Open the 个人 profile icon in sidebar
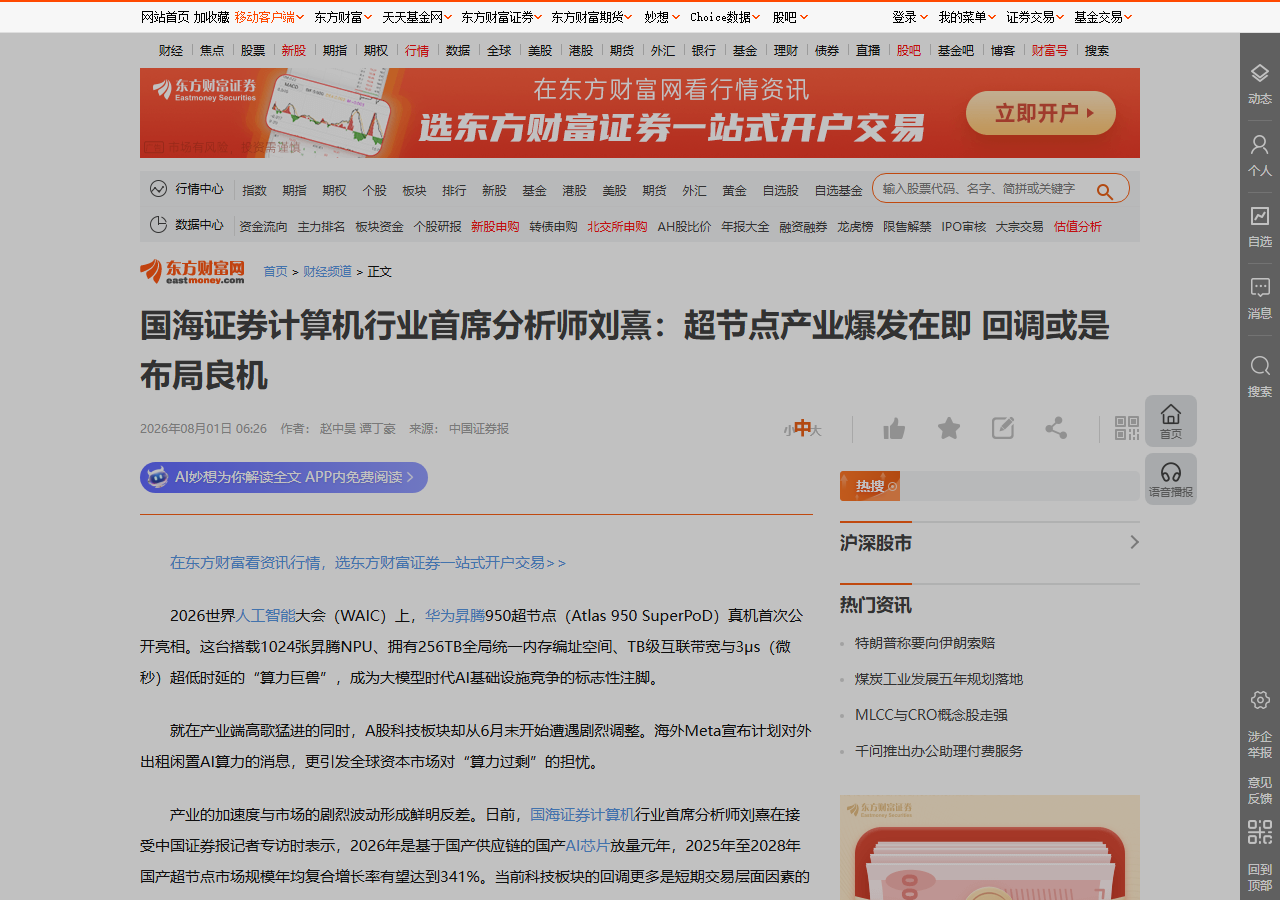Image resolution: width=1280 pixels, height=900 pixels. pyautogui.click(x=1260, y=145)
